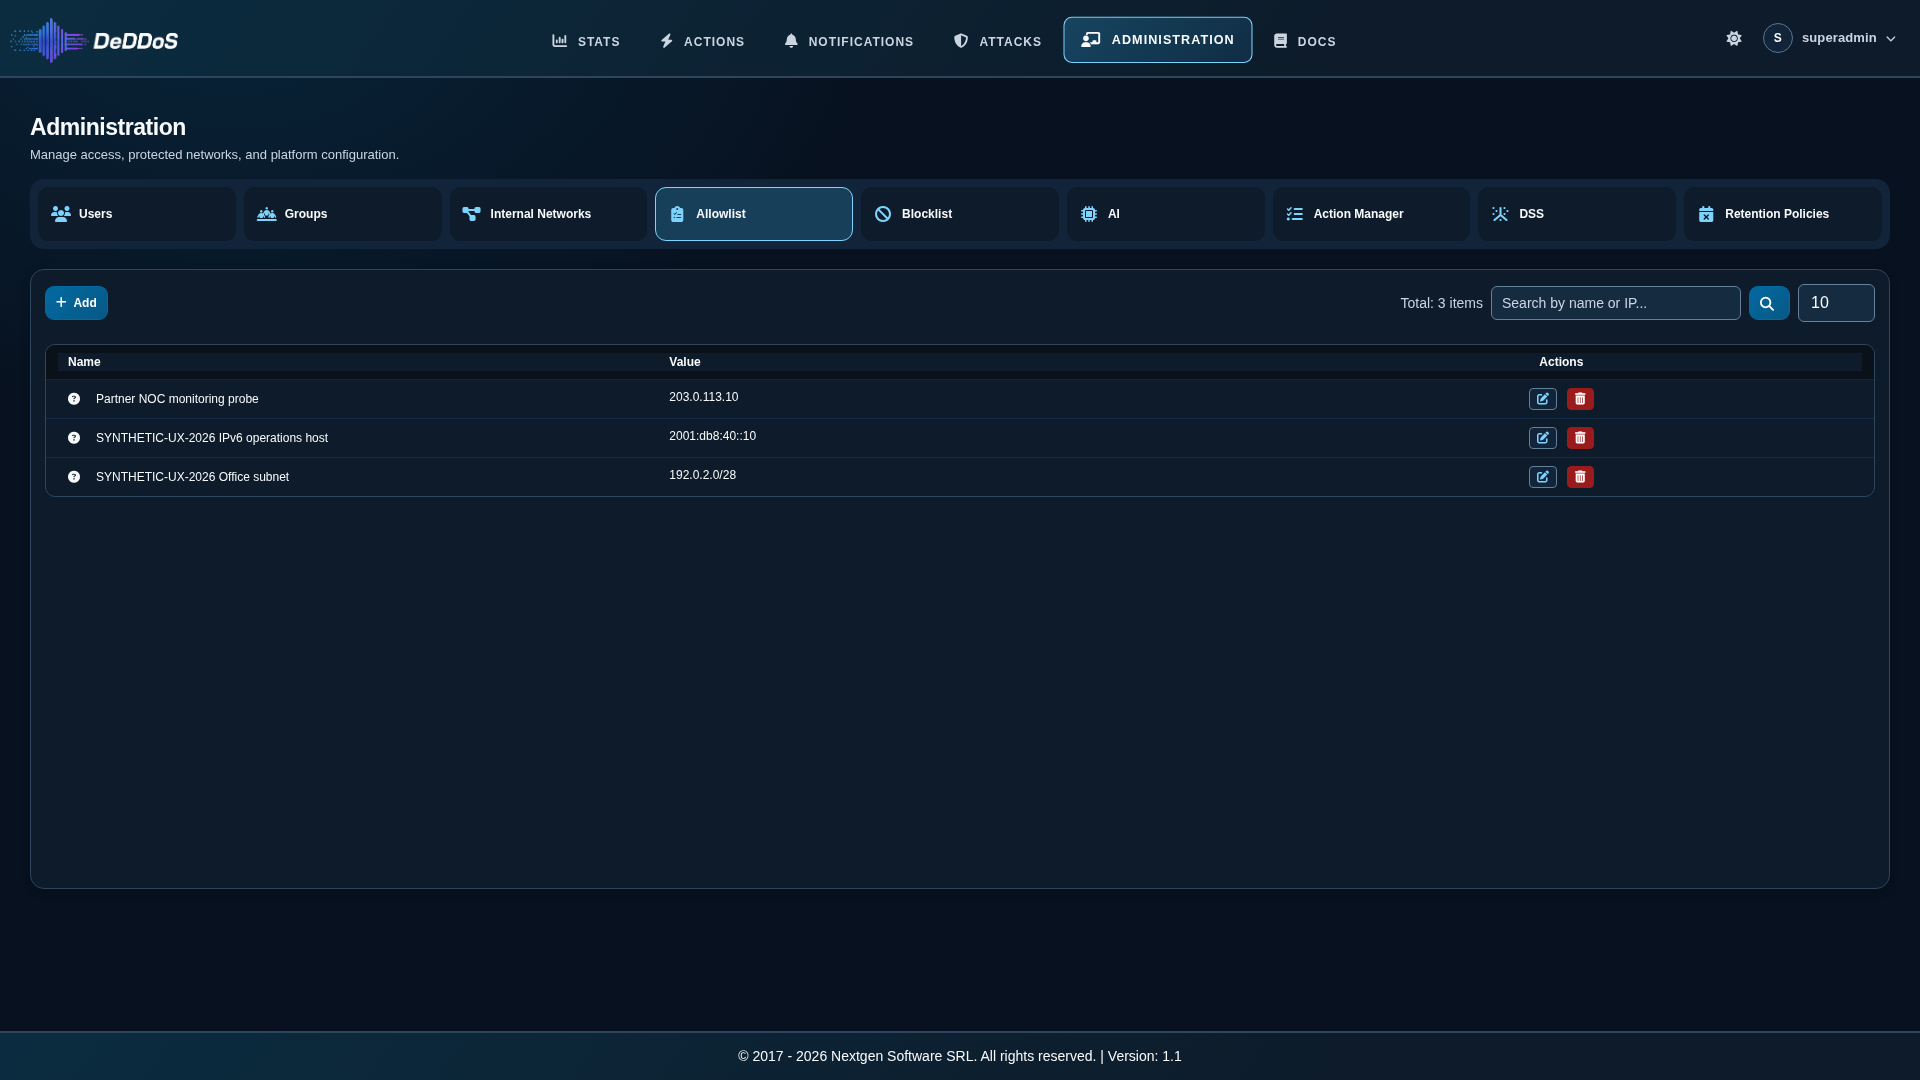Viewport: 1920px width, 1080px height.
Task: Click the help icon beside IPv6 operations host
Action: [x=74, y=438]
